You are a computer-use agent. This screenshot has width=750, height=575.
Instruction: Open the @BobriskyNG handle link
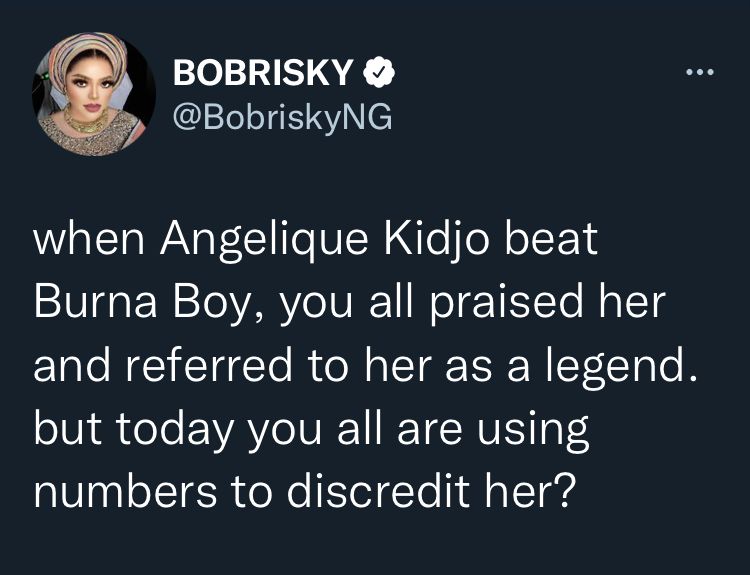(x=282, y=117)
